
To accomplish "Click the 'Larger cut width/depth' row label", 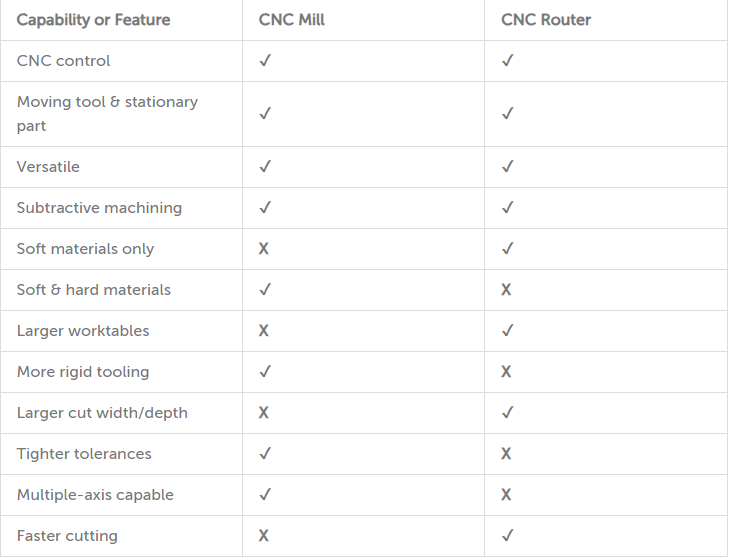I will (x=102, y=413).
